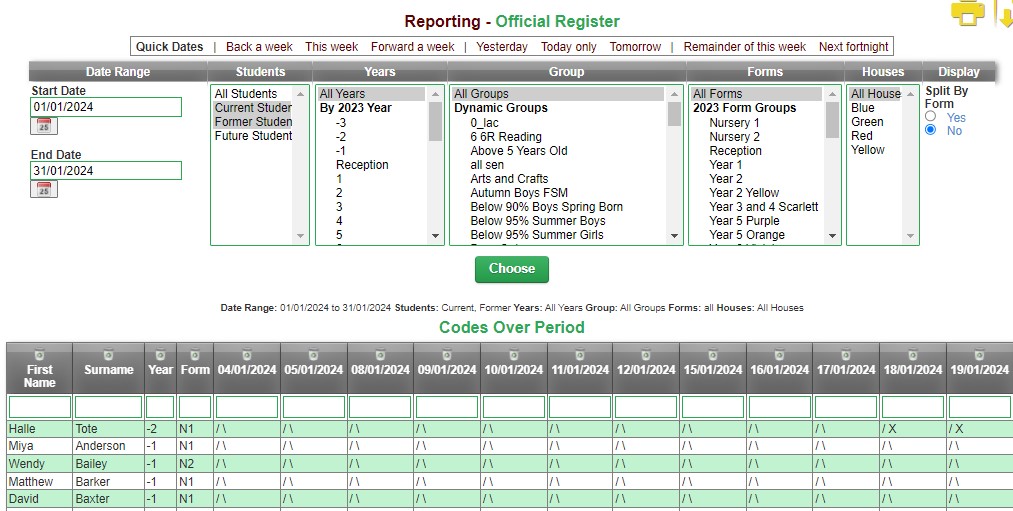The height and width of the screenshot is (511, 1013).
Task: Select Blue house
Action: (875, 108)
